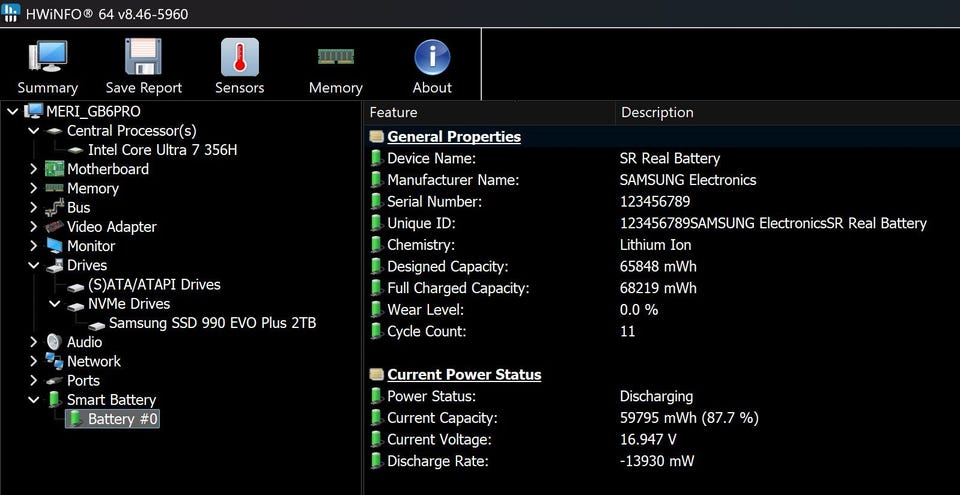This screenshot has width=960, height=495.
Task: Click the 59795 mWh (87.7 %) value
Action: coord(689,418)
